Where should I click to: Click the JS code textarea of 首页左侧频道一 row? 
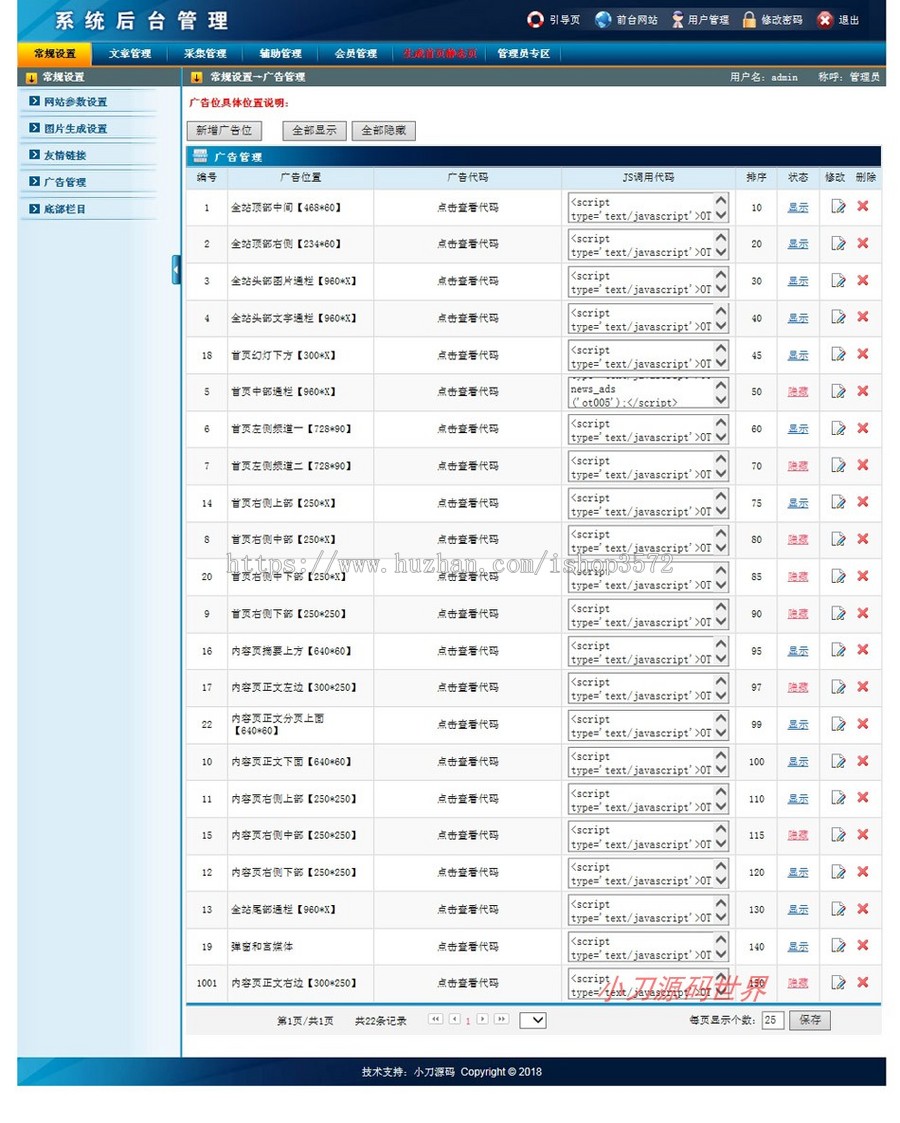649,429
